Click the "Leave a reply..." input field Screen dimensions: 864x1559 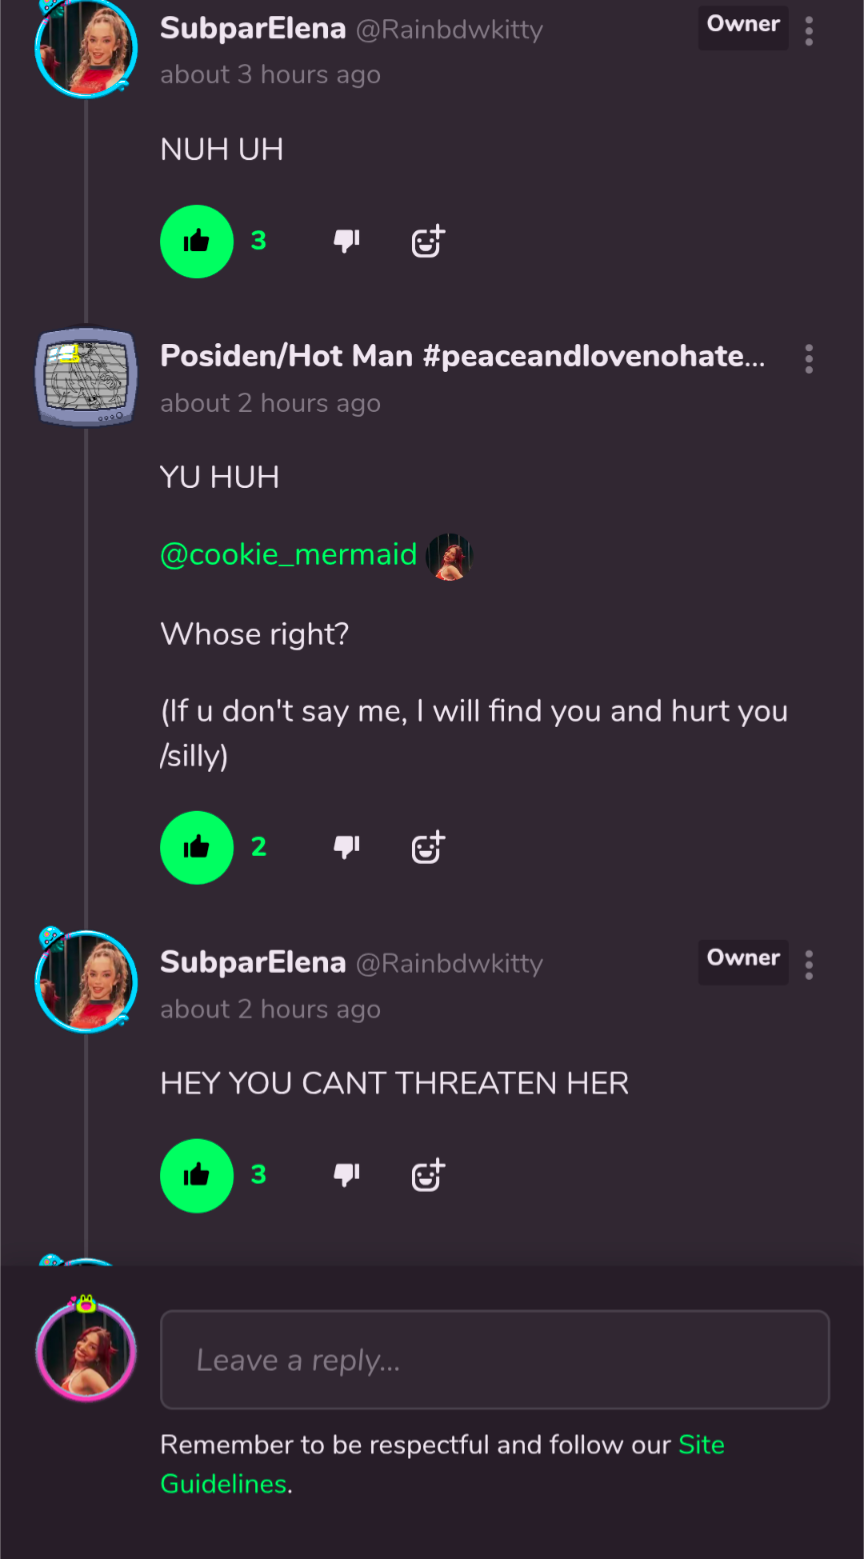point(495,1360)
